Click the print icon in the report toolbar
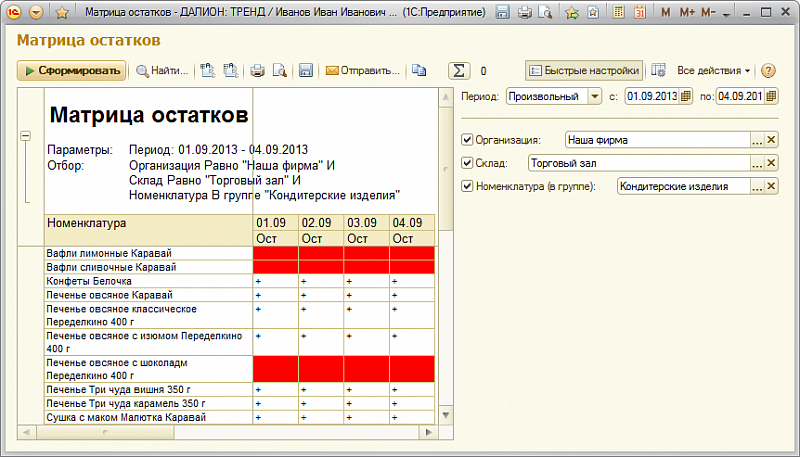This screenshot has height=457, width=800. [x=258, y=71]
